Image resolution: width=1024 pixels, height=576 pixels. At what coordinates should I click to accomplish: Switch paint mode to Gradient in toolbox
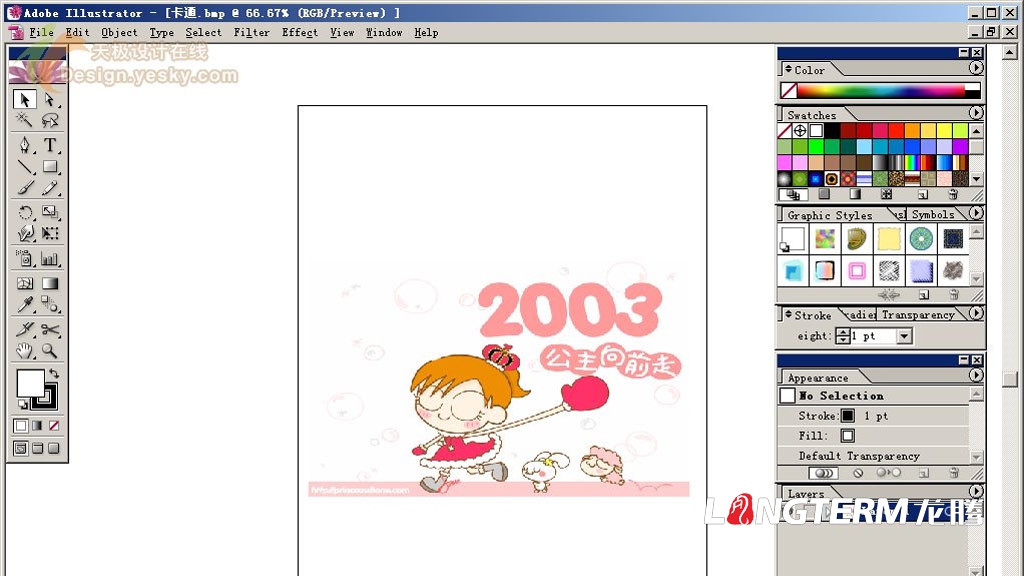coord(37,426)
